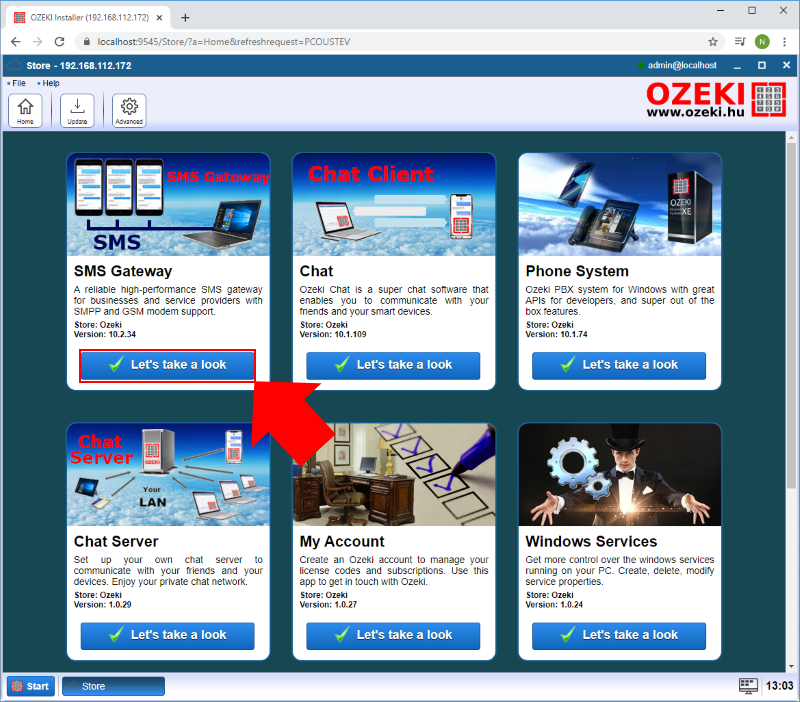Open the Chat Server banner image

point(168,475)
